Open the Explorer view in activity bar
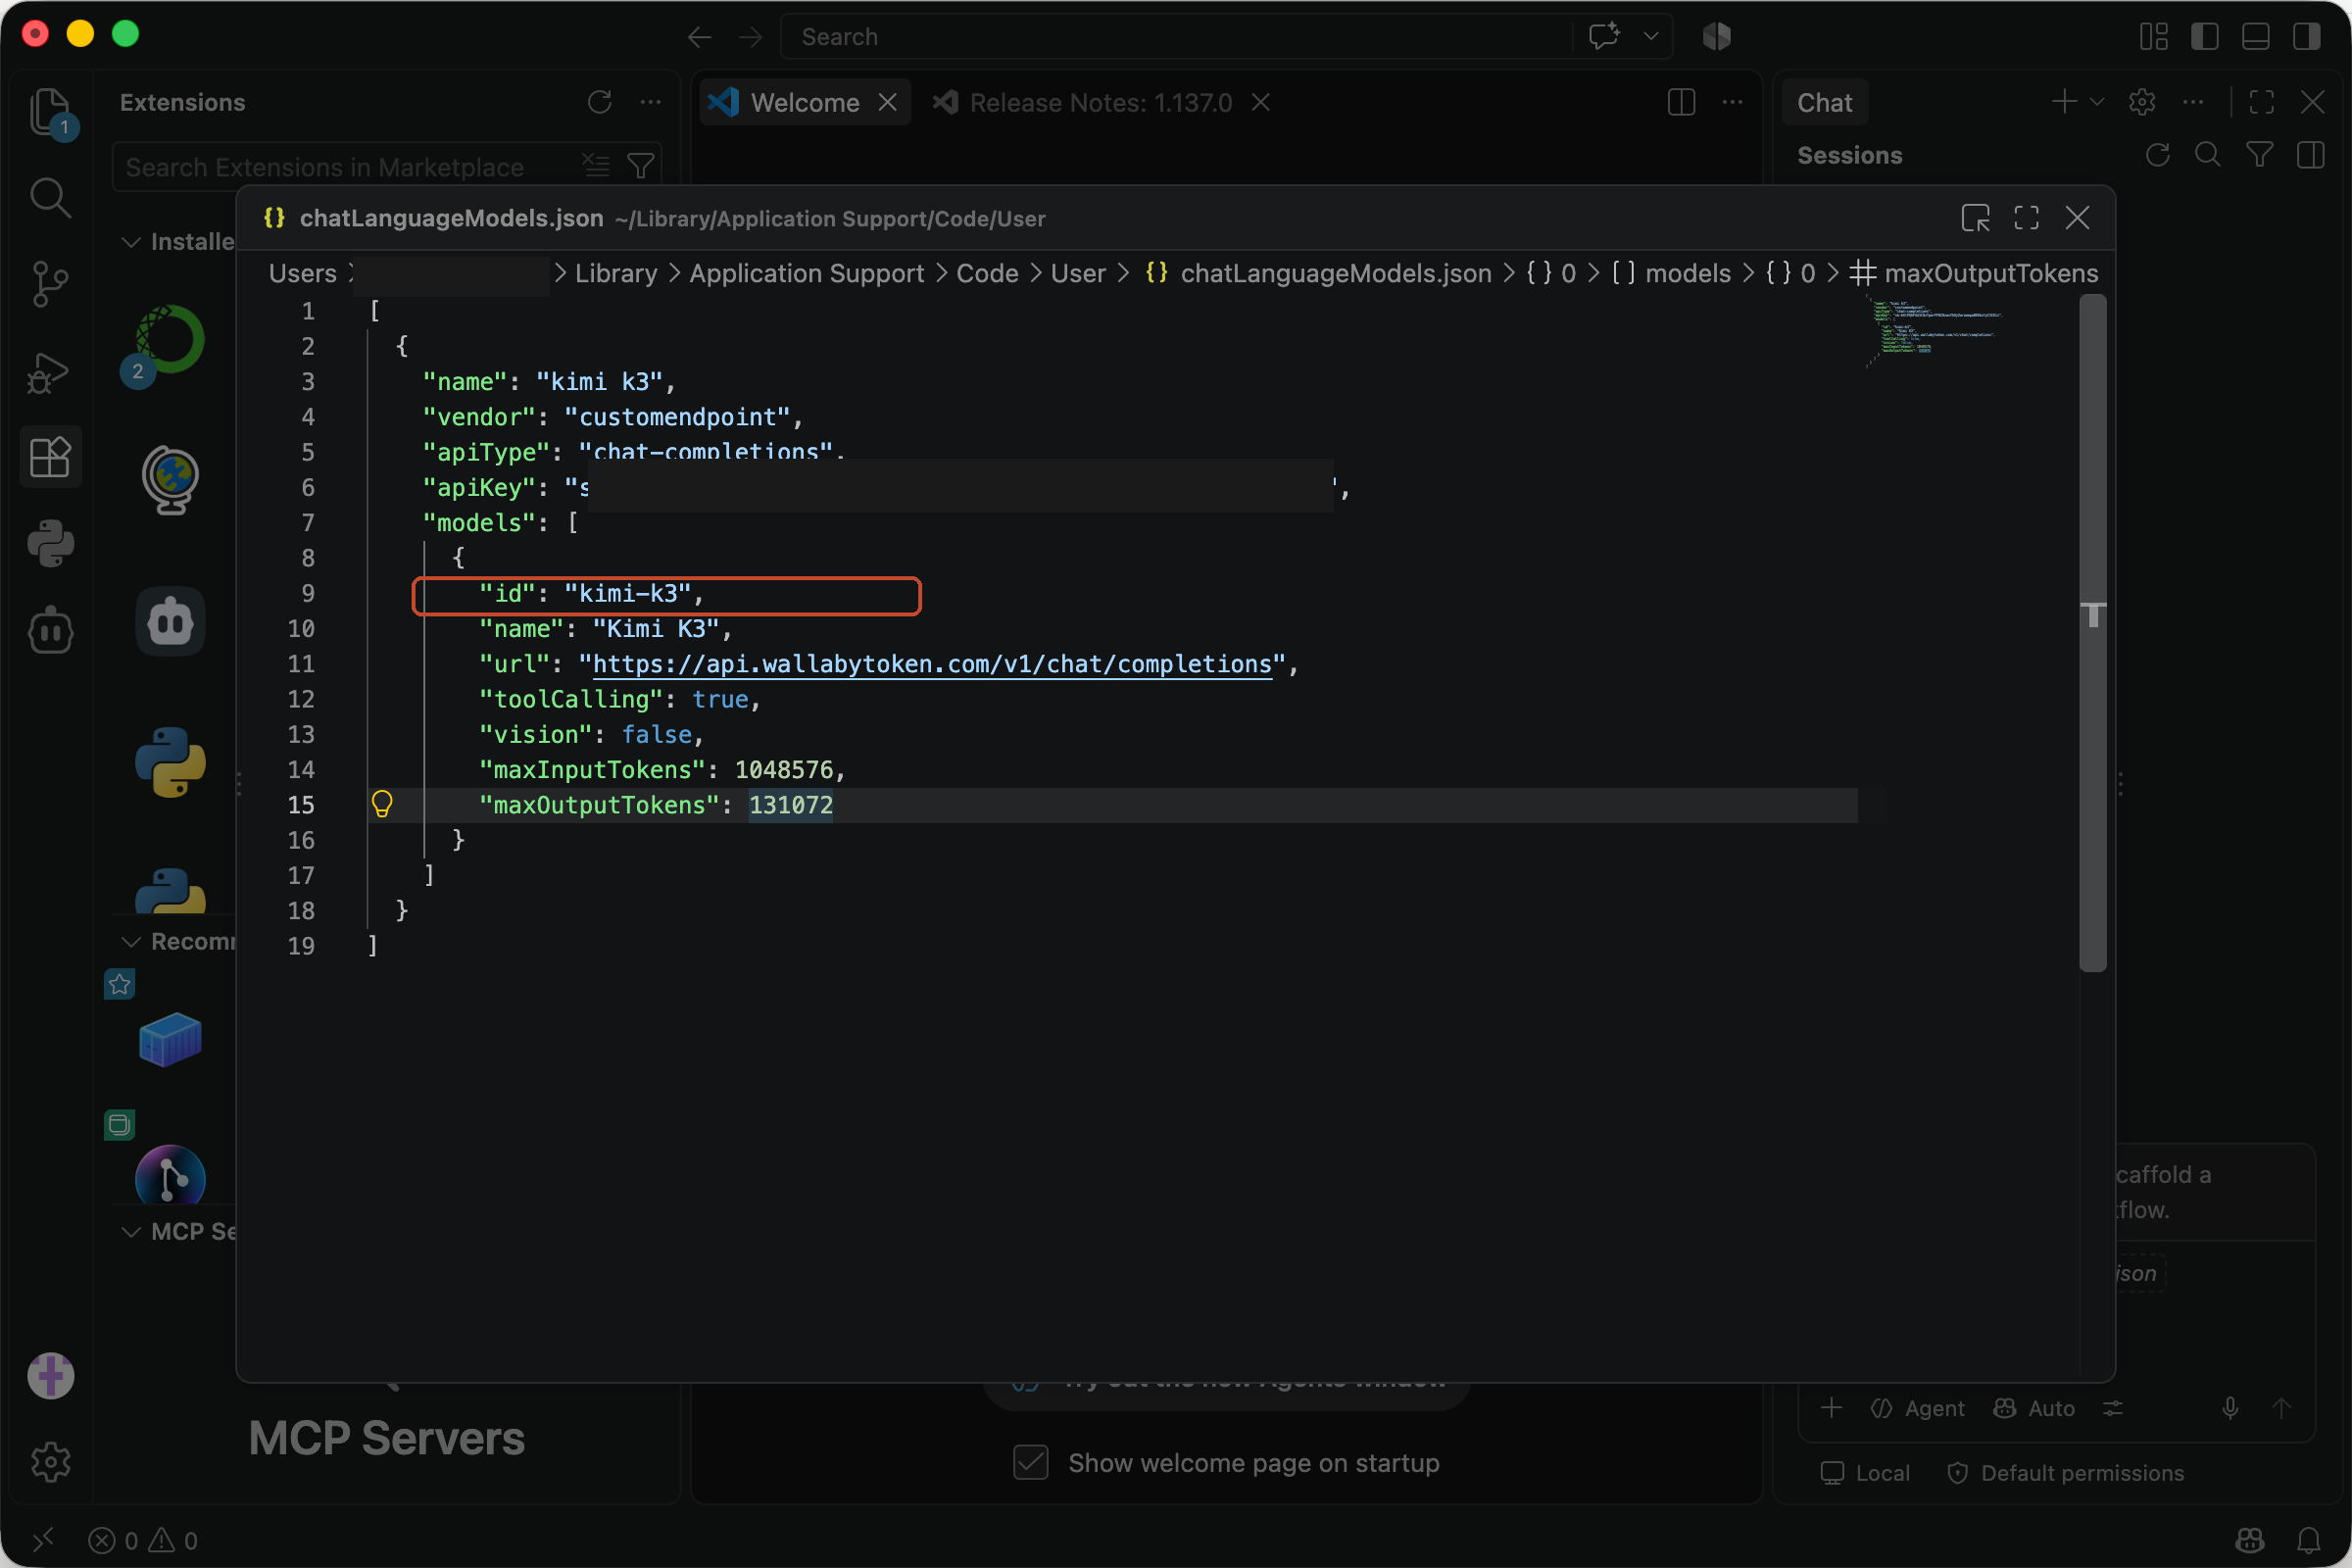Image resolution: width=2352 pixels, height=1568 pixels. tap(50, 111)
